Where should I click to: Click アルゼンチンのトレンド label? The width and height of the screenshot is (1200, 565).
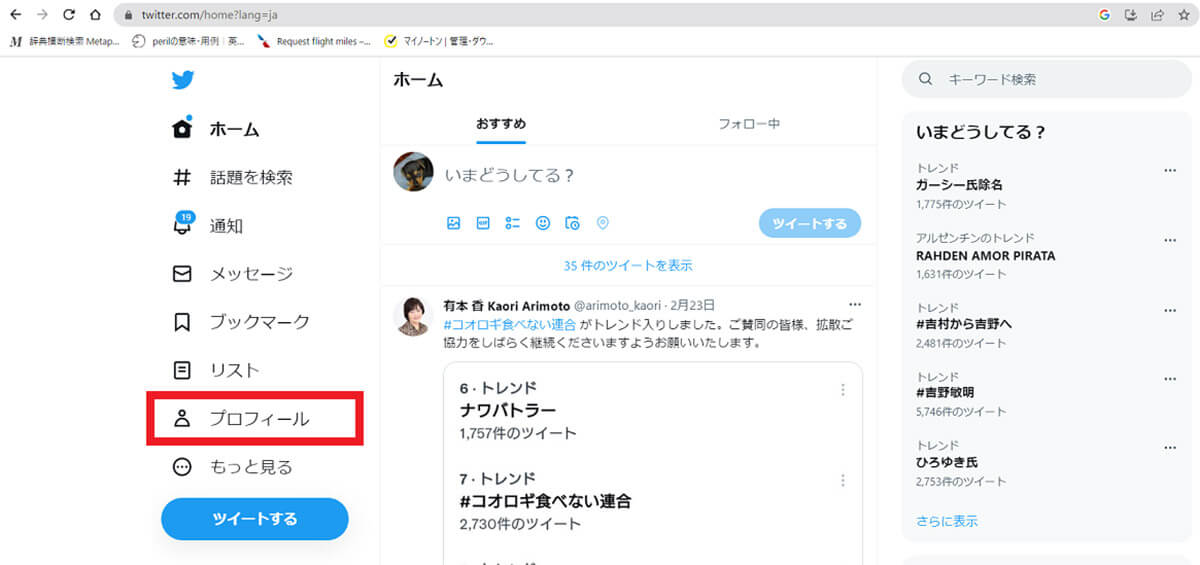point(975,238)
